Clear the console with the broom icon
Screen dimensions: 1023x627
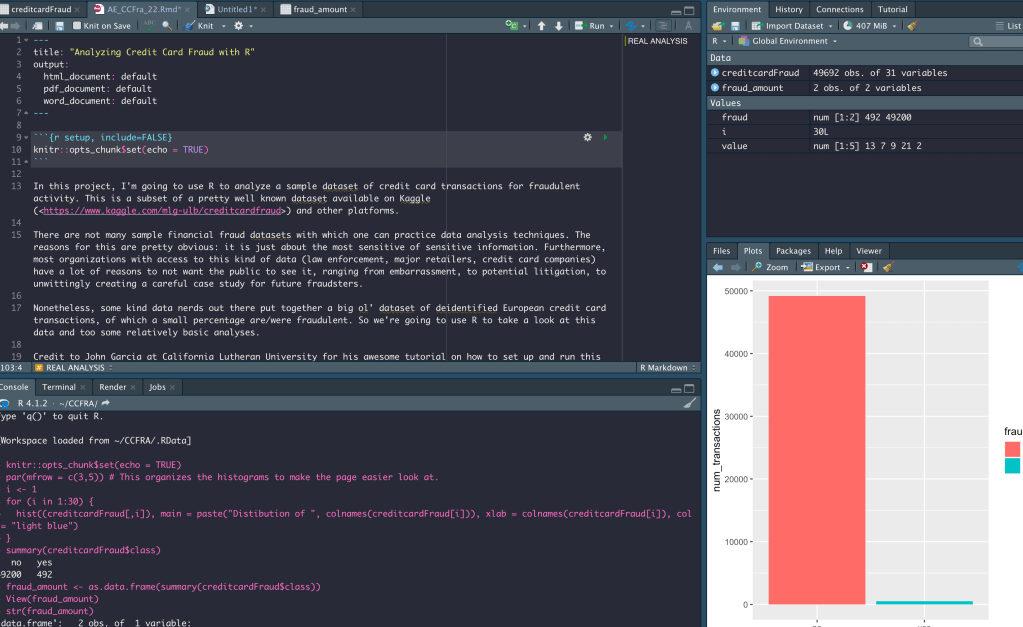[x=689, y=403]
